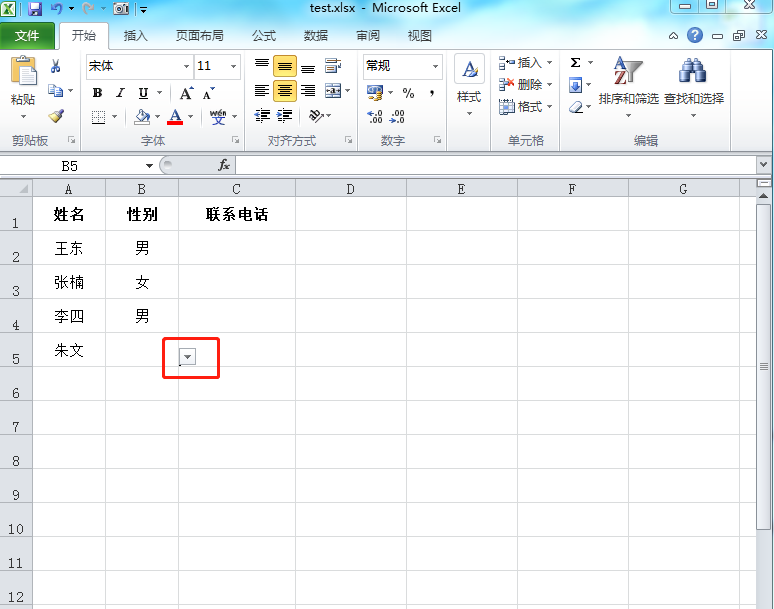Toggle middle vertical alignment

285,66
